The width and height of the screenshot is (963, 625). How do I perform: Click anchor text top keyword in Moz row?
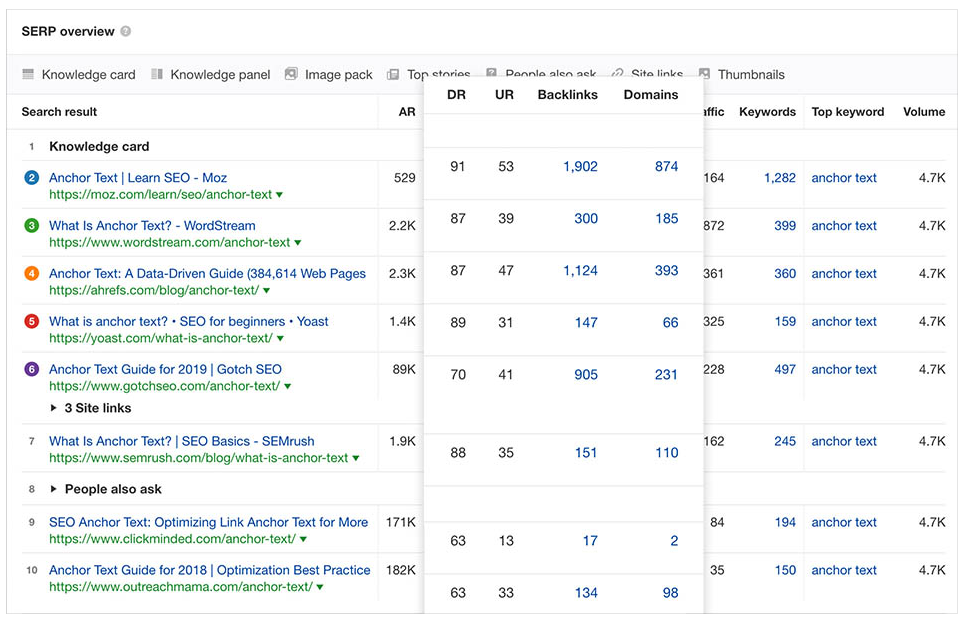point(844,178)
